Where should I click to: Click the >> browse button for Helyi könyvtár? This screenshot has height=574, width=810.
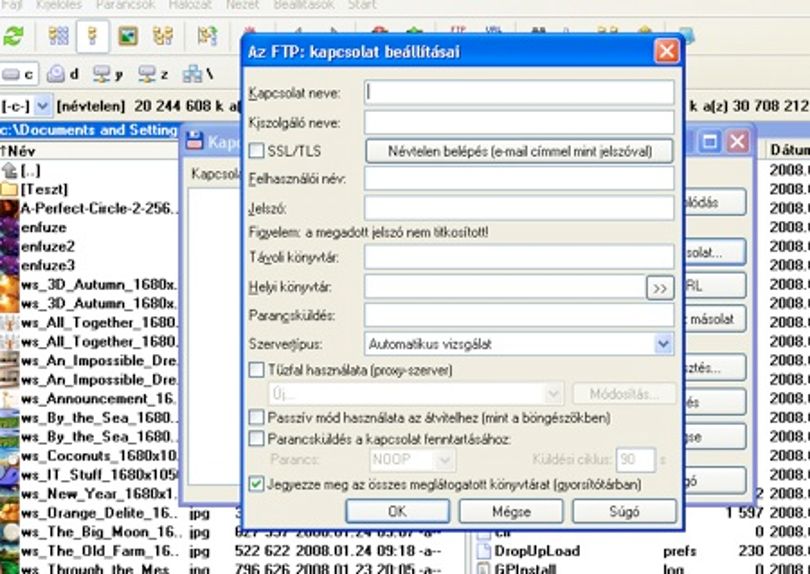(x=660, y=288)
